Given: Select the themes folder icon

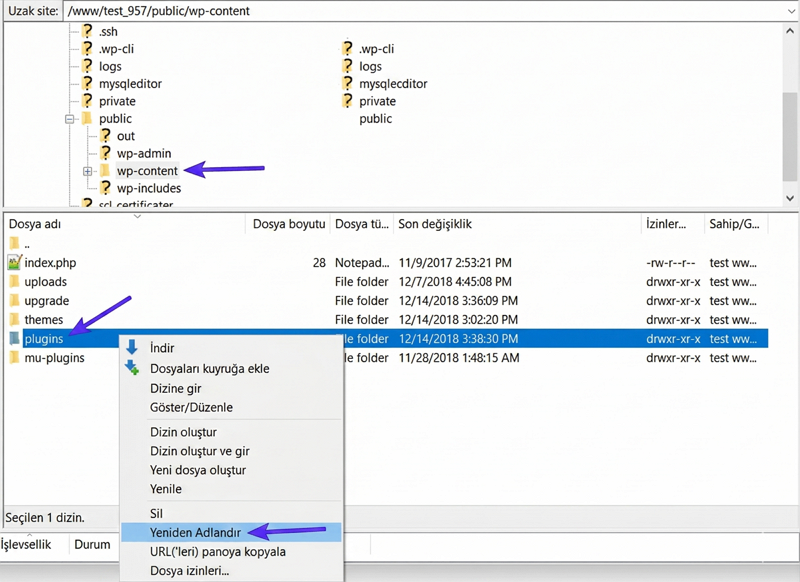Looking at the screenshot, I should pos(14,320).
